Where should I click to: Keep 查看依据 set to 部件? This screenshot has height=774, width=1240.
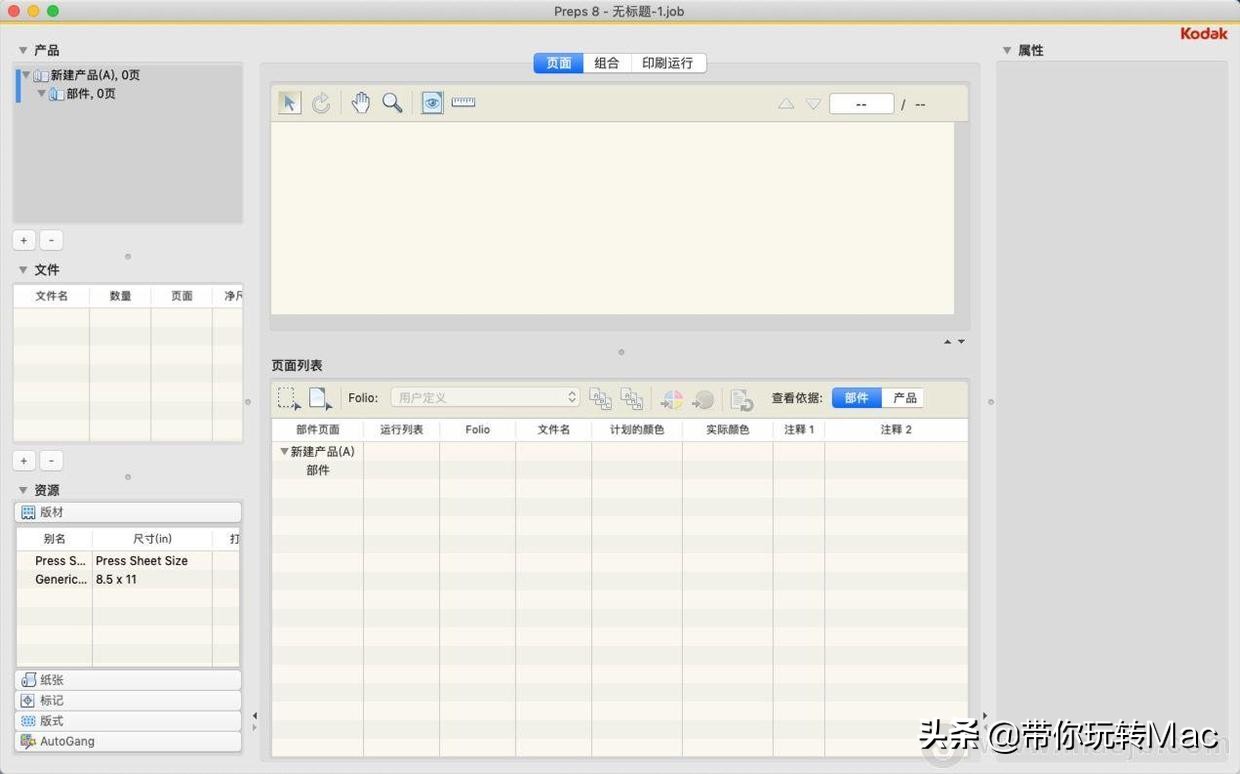pos(855,397)
